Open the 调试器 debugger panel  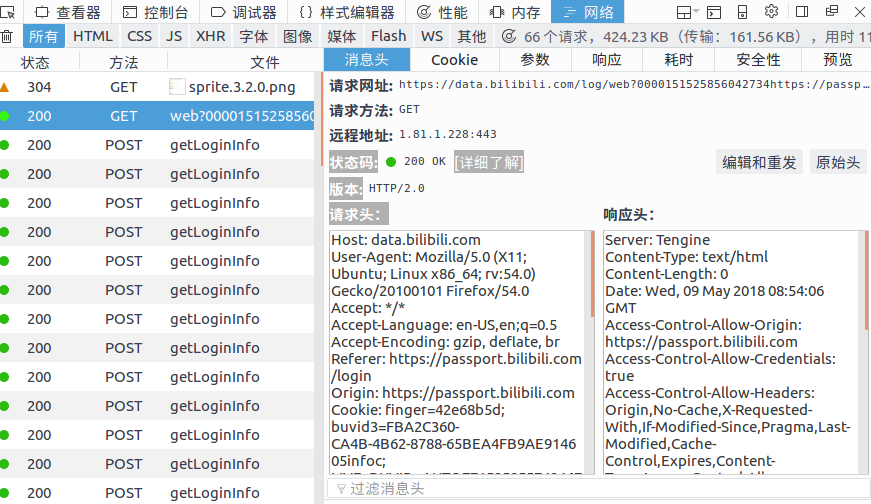[x=243, y=12]
